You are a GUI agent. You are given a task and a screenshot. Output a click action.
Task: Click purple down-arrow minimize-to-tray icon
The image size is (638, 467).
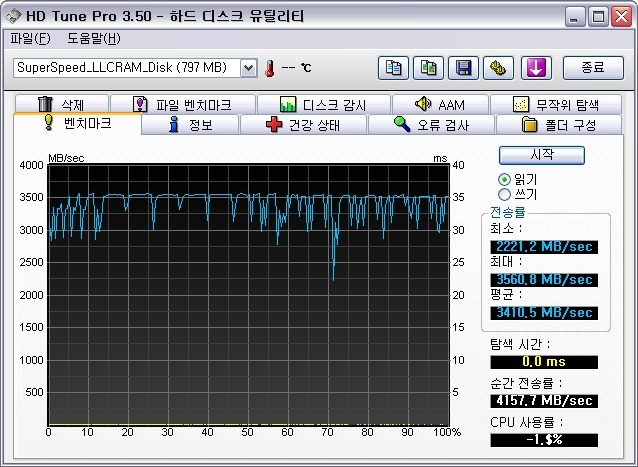point(536,68)
